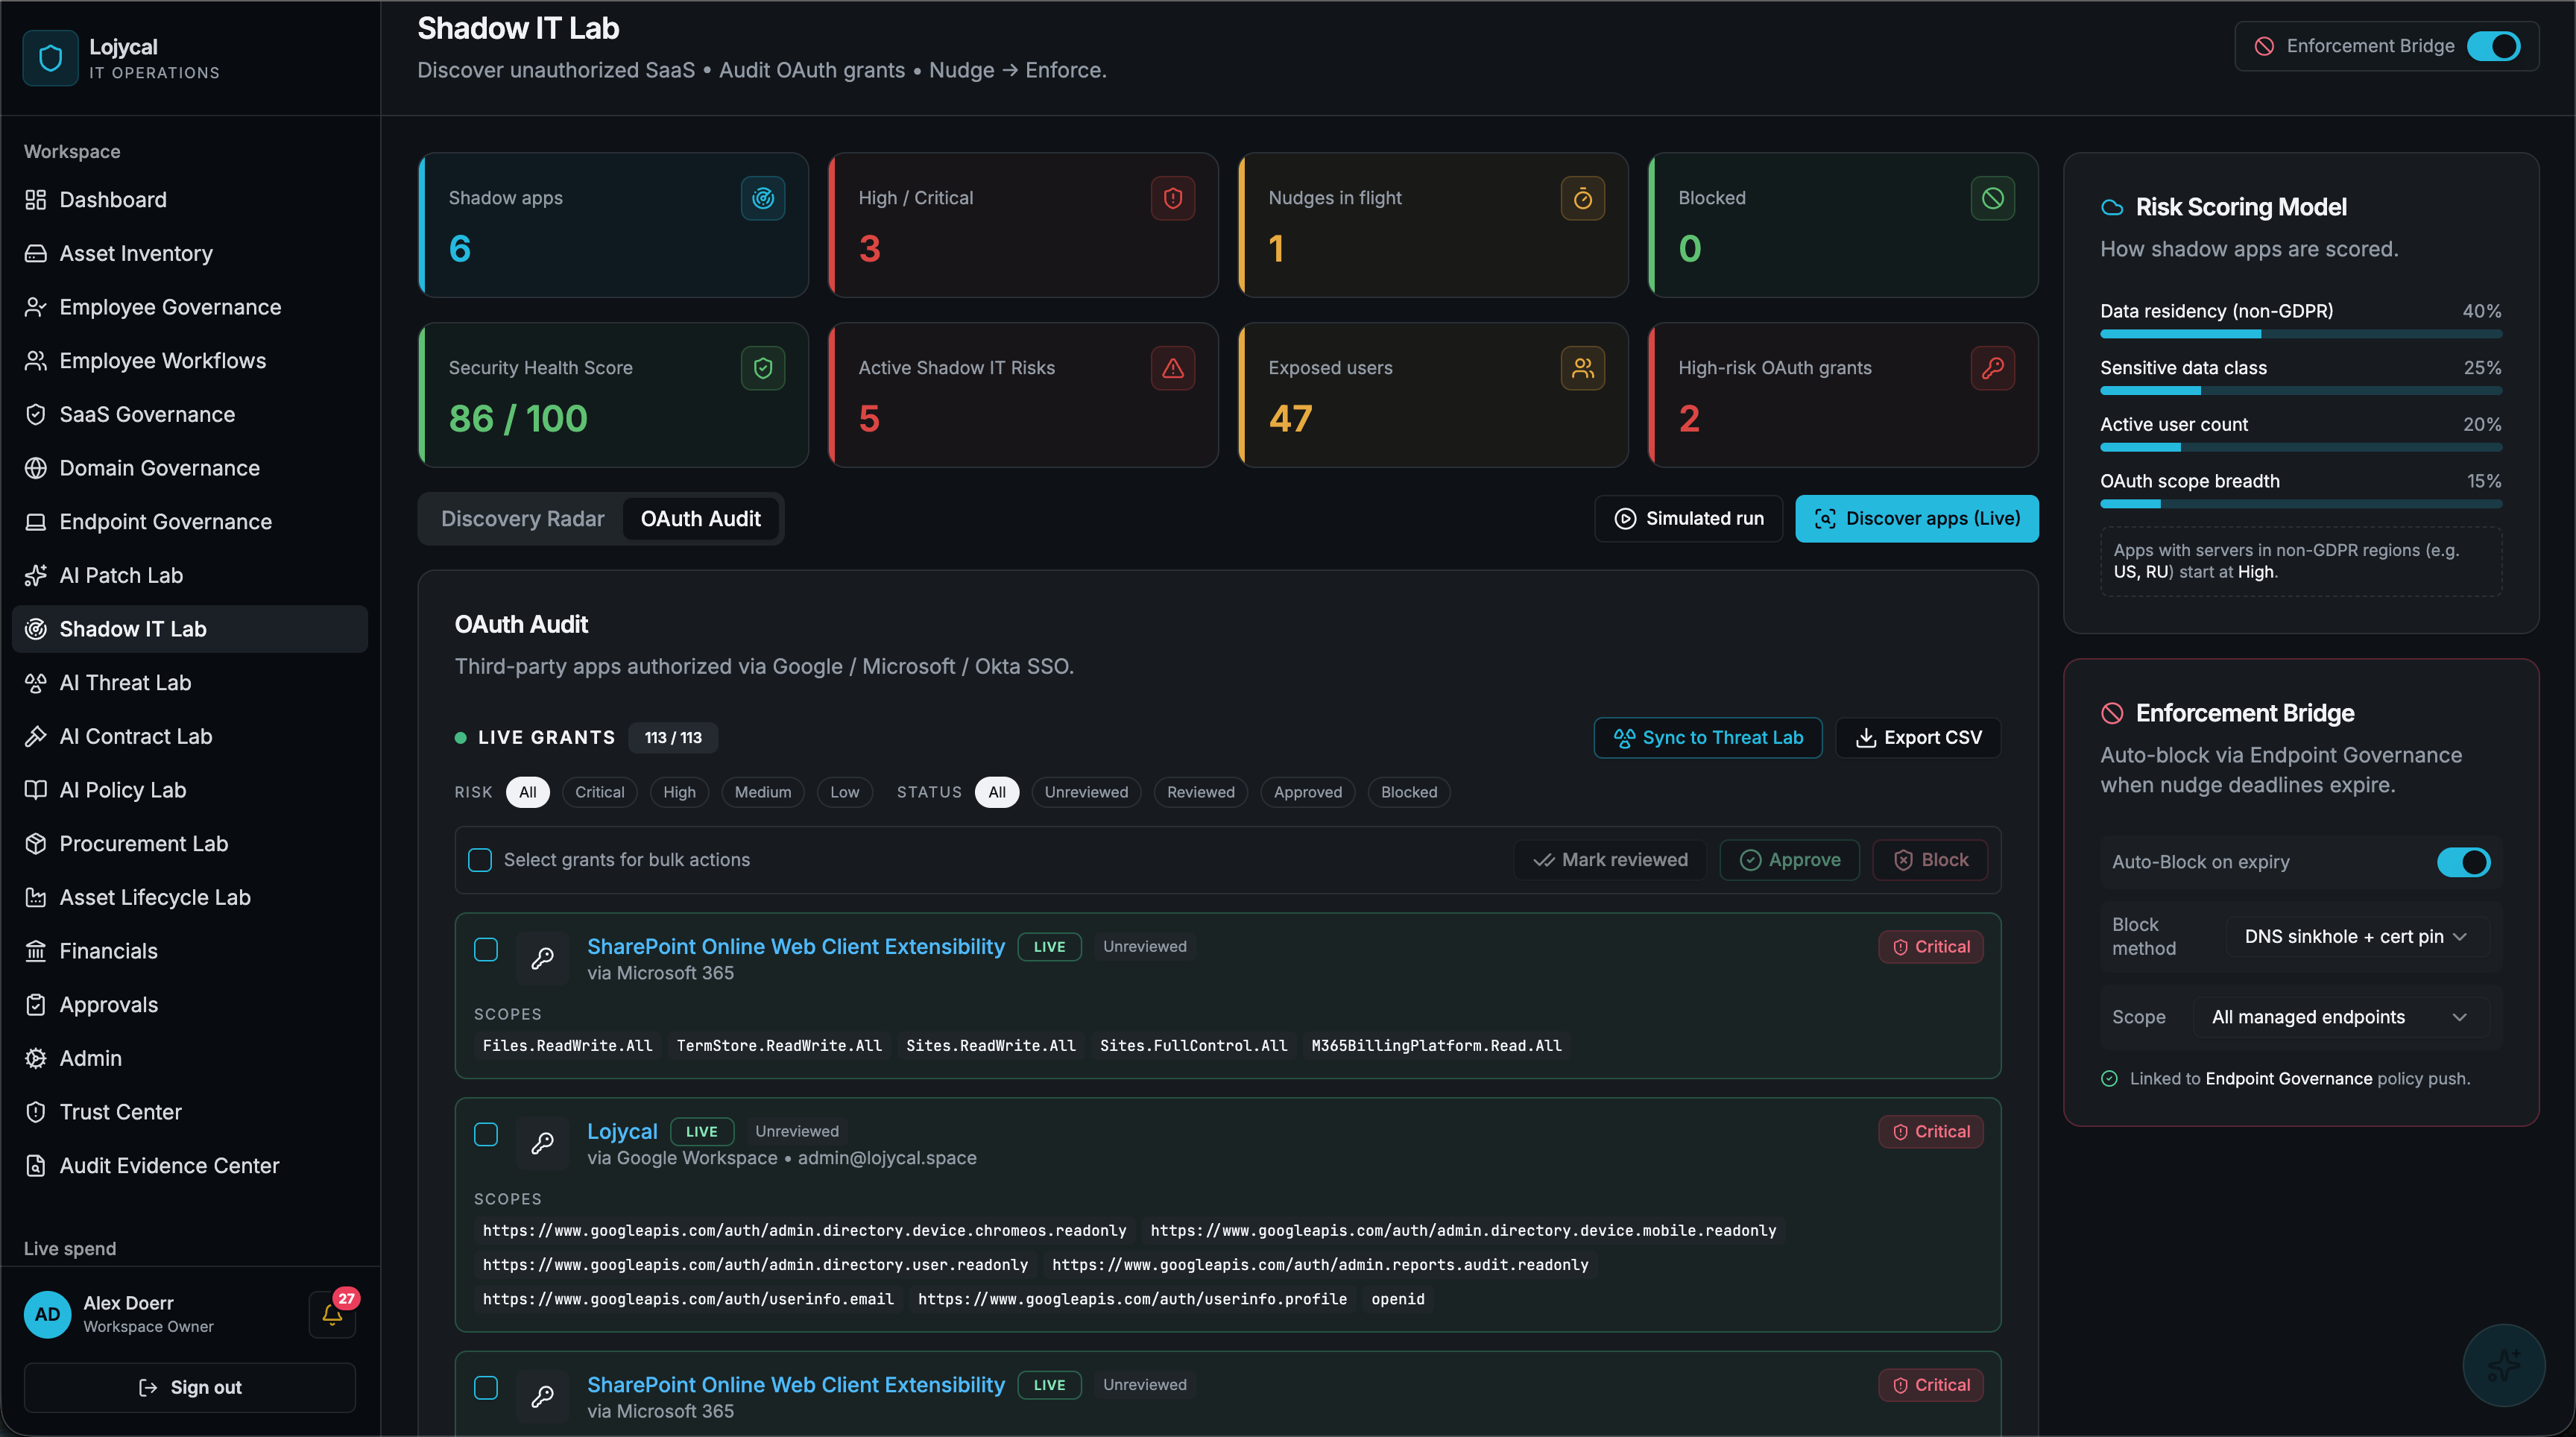The image size is (2576, 1437).
Task: Open Audit Evidence Center
Action: [x=190, y=1166]
